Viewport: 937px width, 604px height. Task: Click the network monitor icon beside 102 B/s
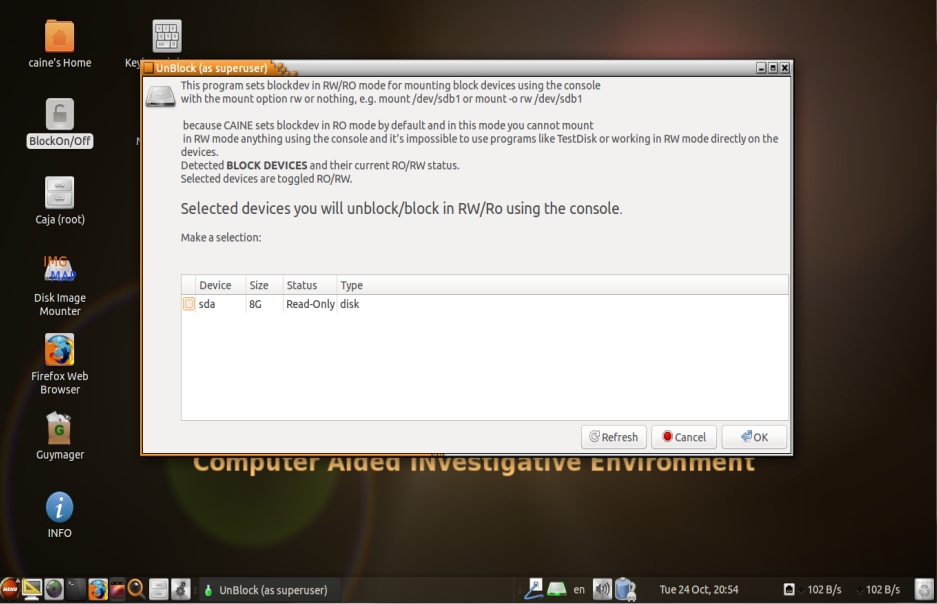pos(789,590)
